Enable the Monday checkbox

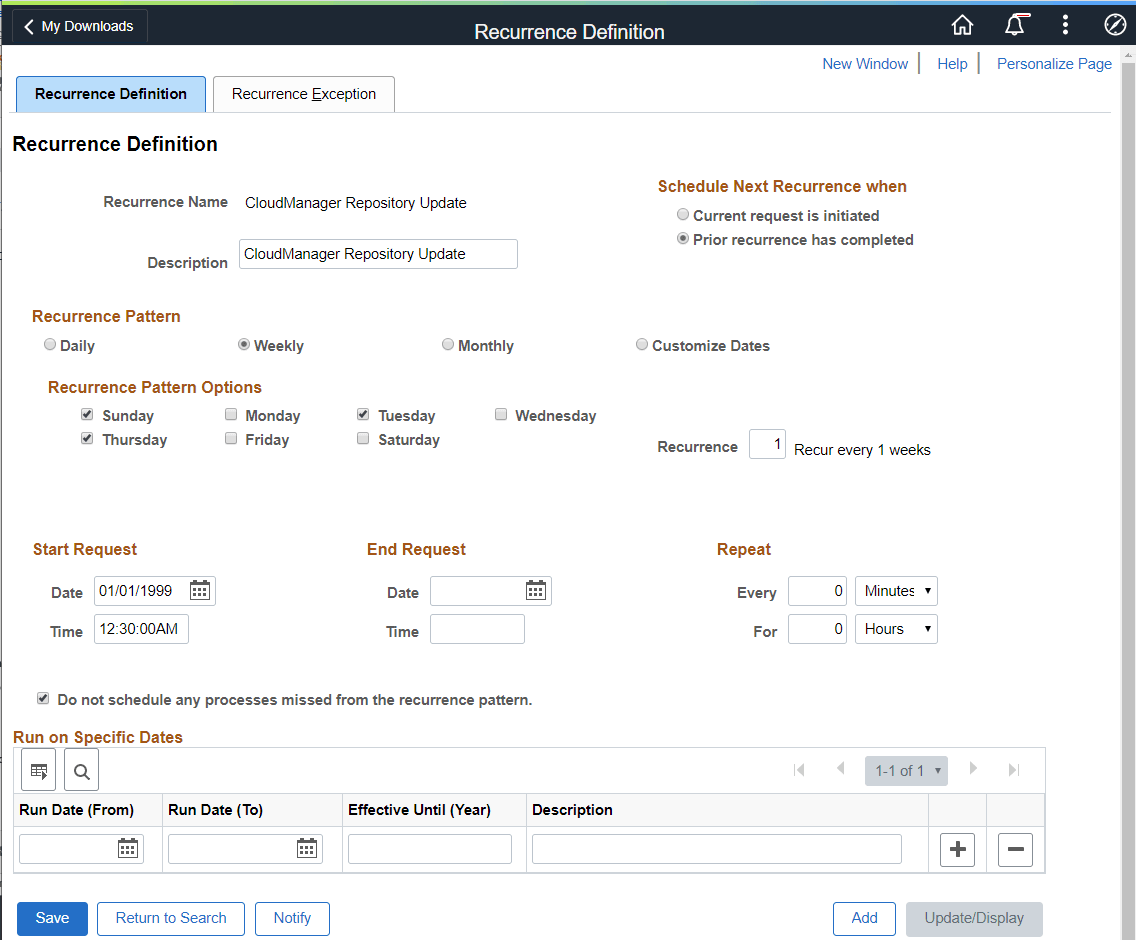(231, 413)
